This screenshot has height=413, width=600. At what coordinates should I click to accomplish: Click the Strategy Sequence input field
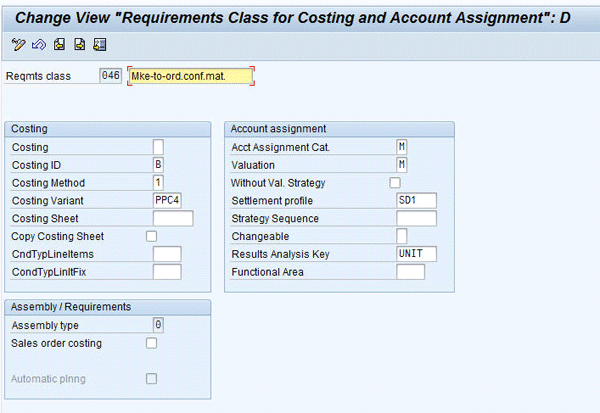coord(416,218)
